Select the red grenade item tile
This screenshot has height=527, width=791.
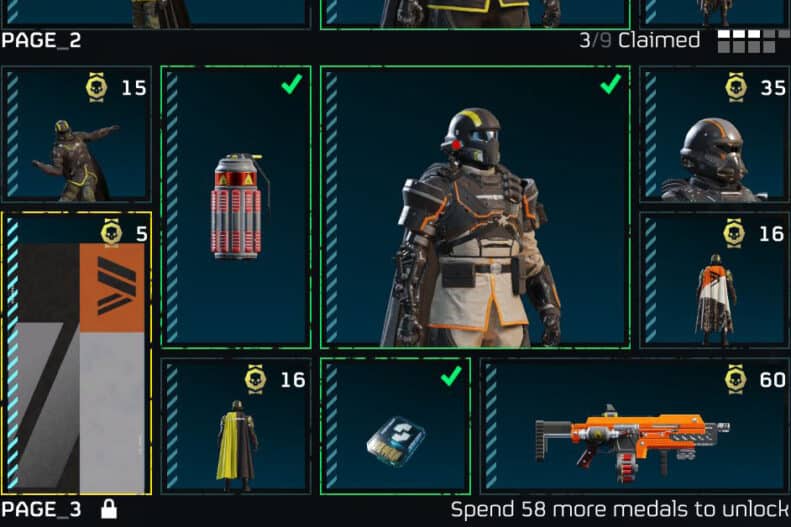(236, 207)
